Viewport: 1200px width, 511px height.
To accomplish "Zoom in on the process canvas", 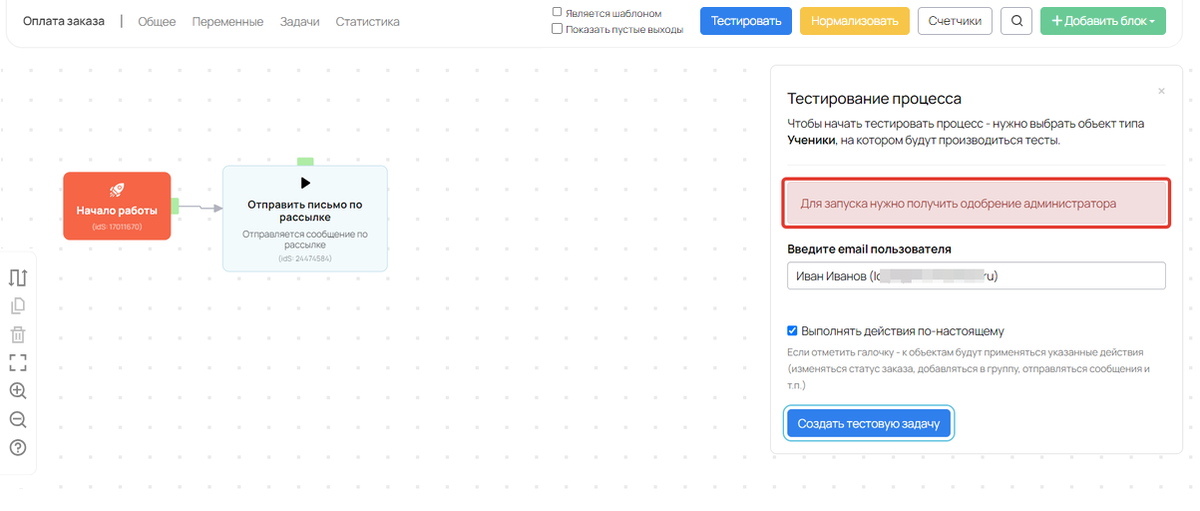I will [17, 391].
